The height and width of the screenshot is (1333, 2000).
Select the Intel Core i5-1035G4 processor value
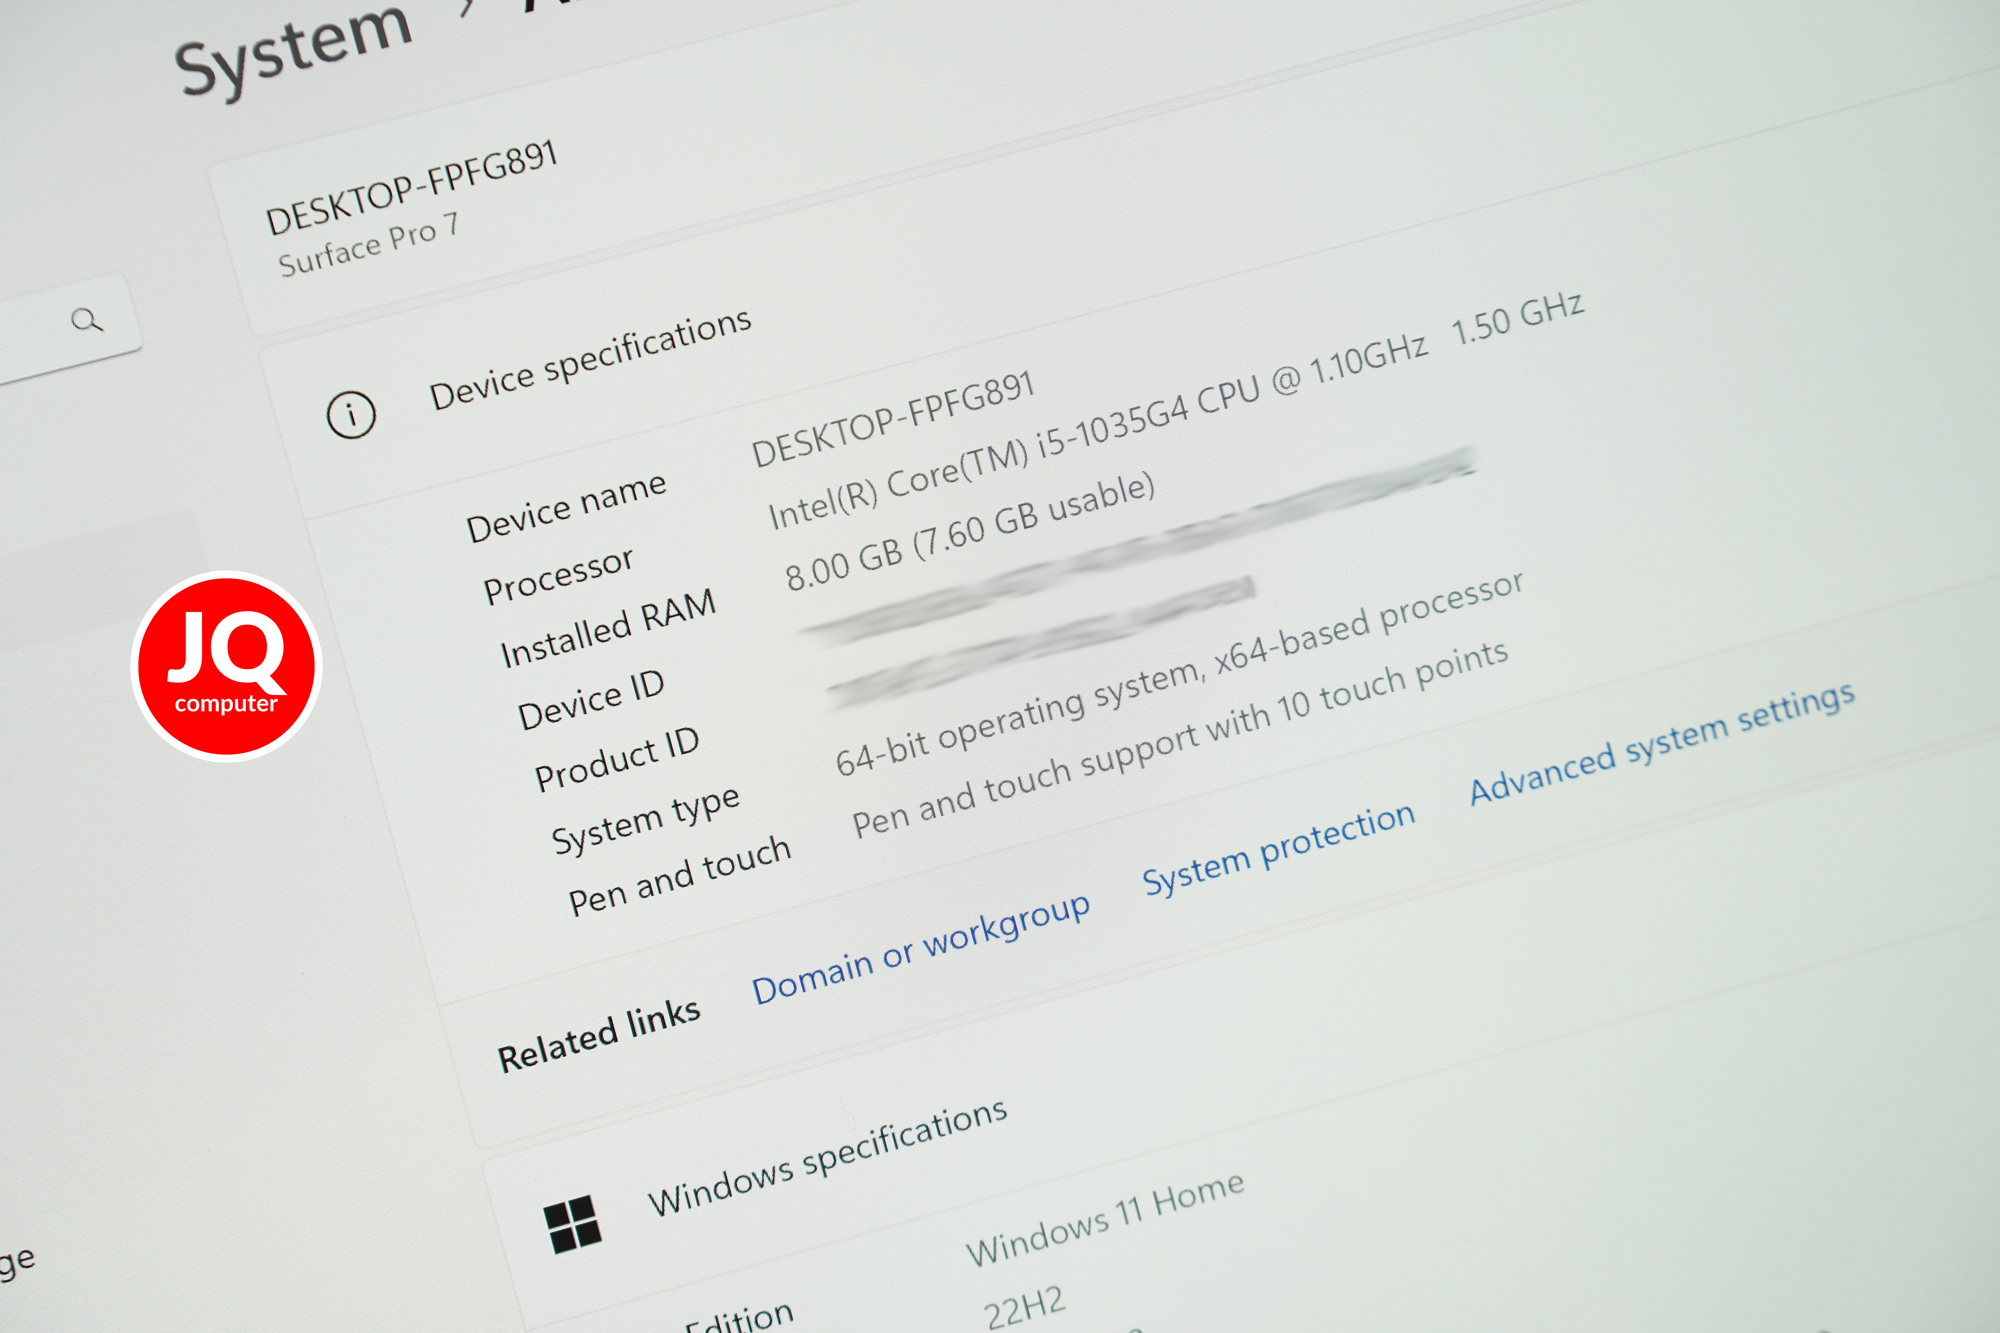tap(1098, 431)
